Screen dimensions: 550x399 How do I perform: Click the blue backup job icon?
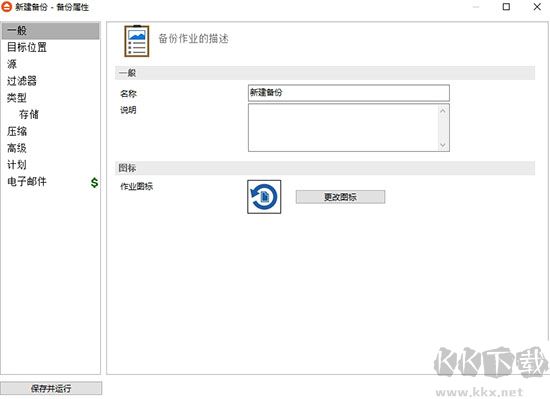(264, 197)
